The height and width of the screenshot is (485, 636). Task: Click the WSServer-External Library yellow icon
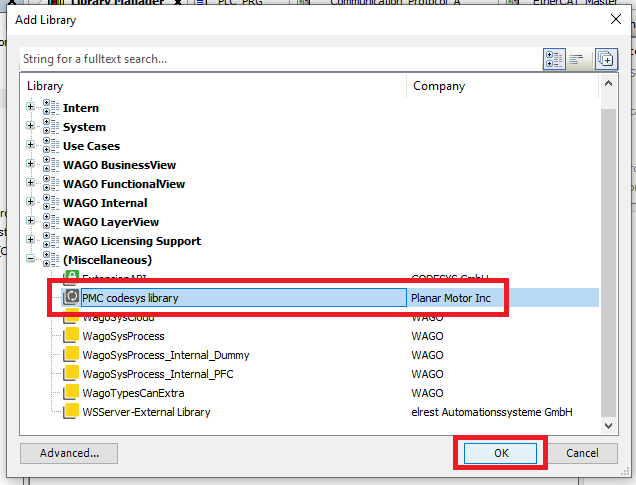(x=71, y=412)
